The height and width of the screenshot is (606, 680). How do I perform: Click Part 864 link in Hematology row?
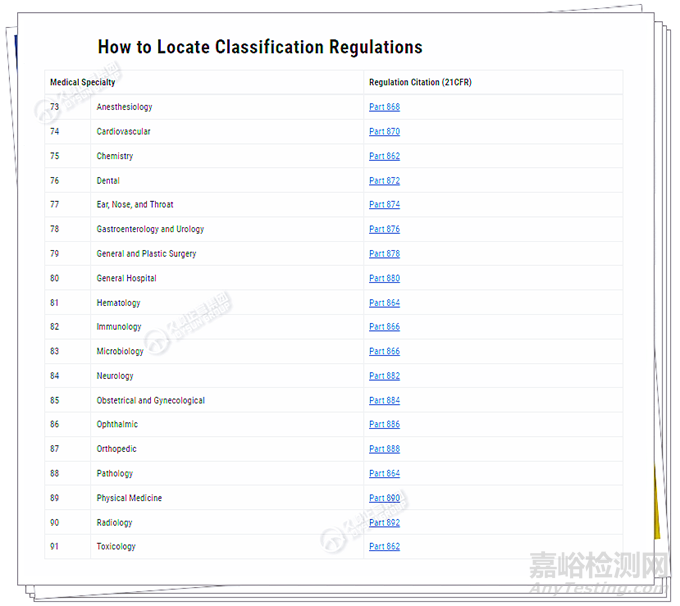[x=384, y=303]
